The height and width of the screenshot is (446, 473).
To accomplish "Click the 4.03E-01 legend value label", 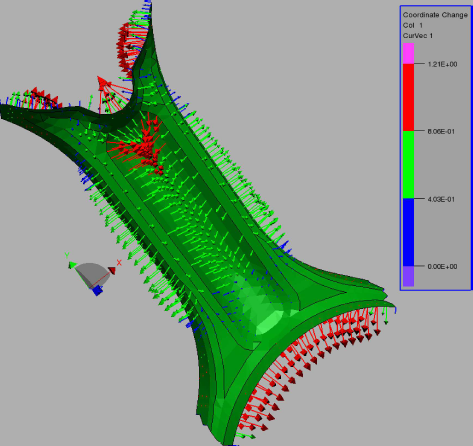I will [x=441, y=199].
